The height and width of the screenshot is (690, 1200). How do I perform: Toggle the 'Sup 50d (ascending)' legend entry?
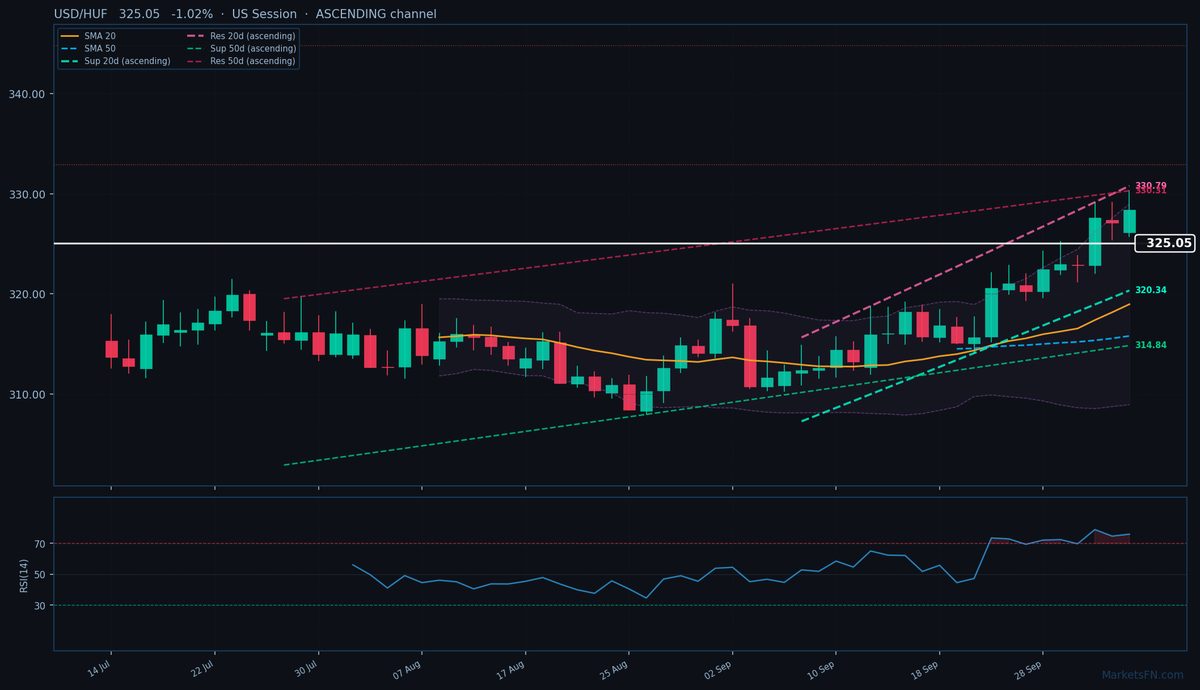pyautogui.click(x=240, y=48)
